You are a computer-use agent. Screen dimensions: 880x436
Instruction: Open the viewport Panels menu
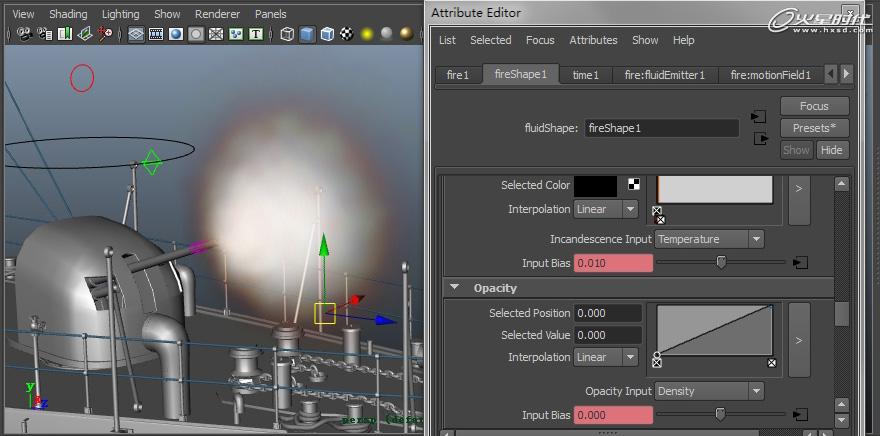tap(271, 14)
